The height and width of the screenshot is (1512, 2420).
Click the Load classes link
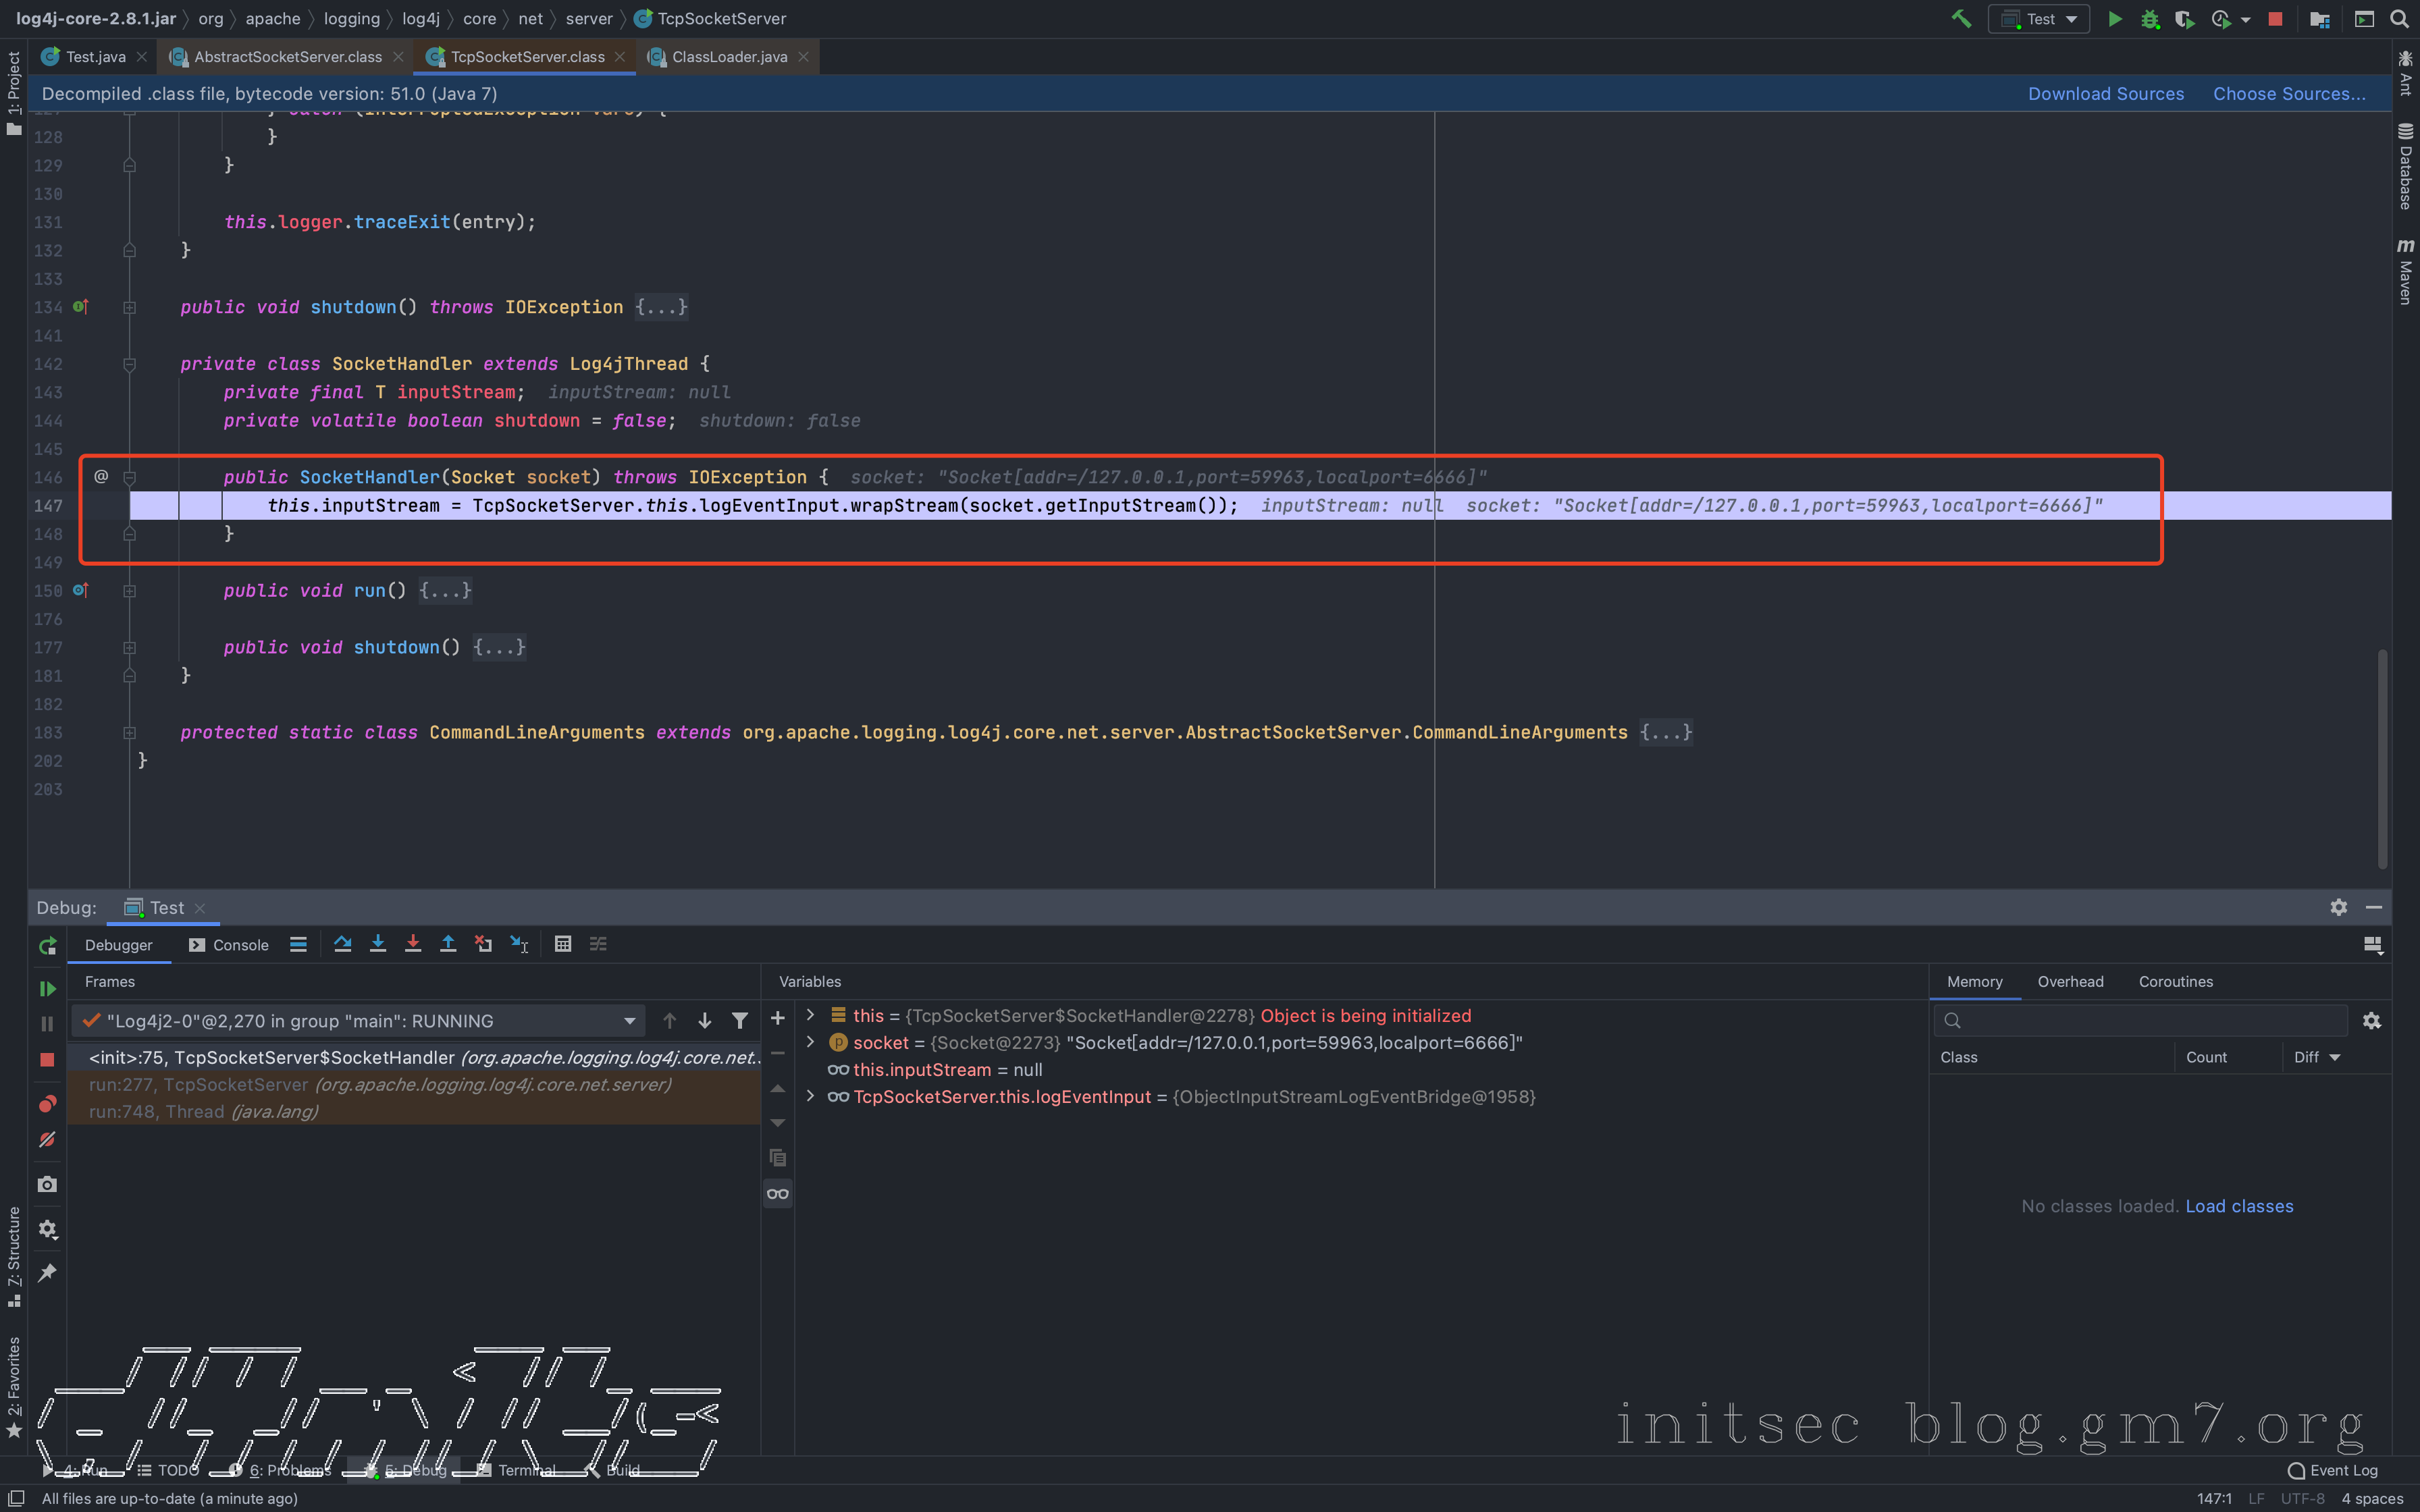click(2239, 1206)
